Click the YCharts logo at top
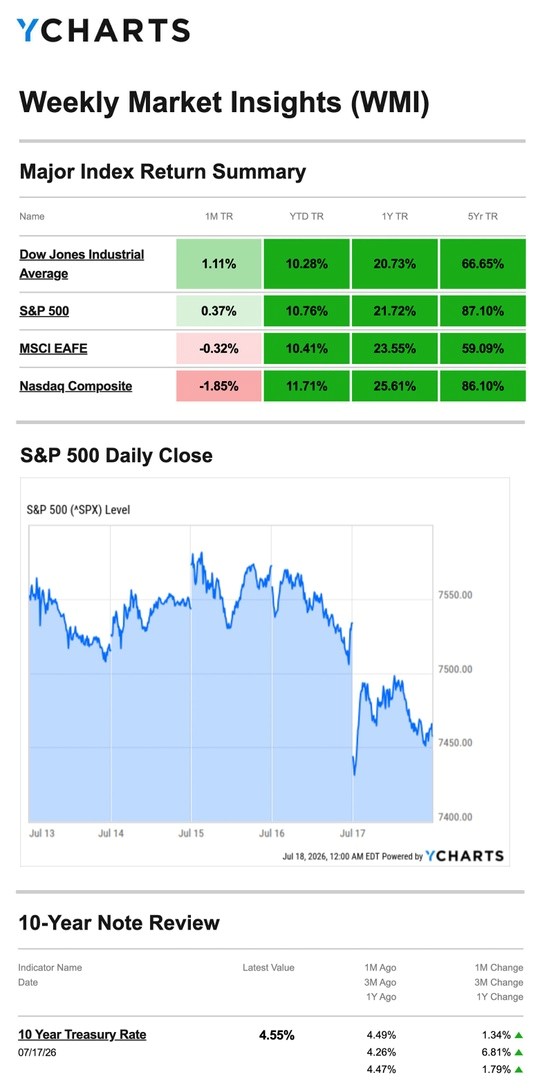 click(x=103, y=31)
